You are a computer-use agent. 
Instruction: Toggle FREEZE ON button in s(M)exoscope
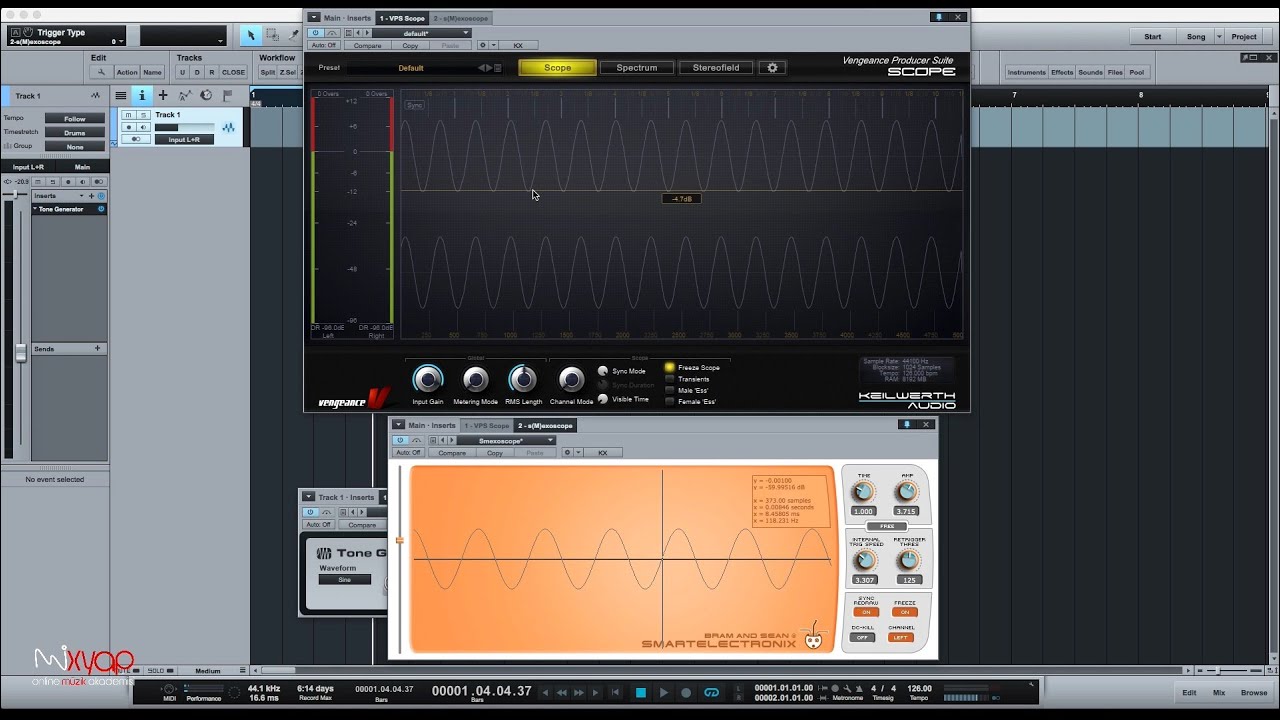point(905,612)
